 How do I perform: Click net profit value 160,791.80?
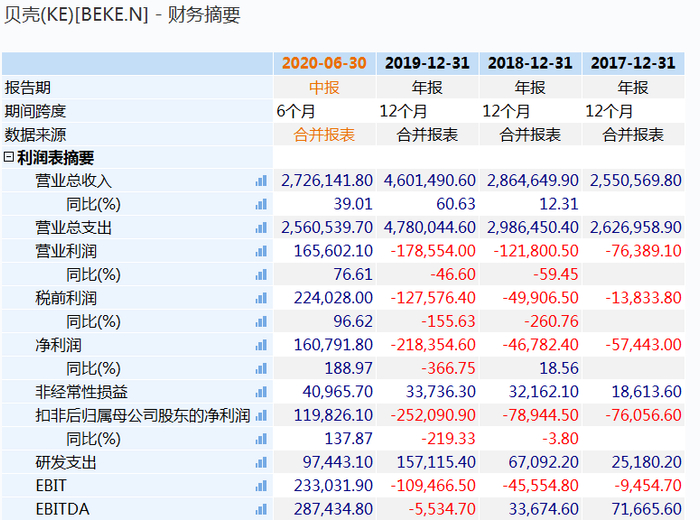(333, 345)
